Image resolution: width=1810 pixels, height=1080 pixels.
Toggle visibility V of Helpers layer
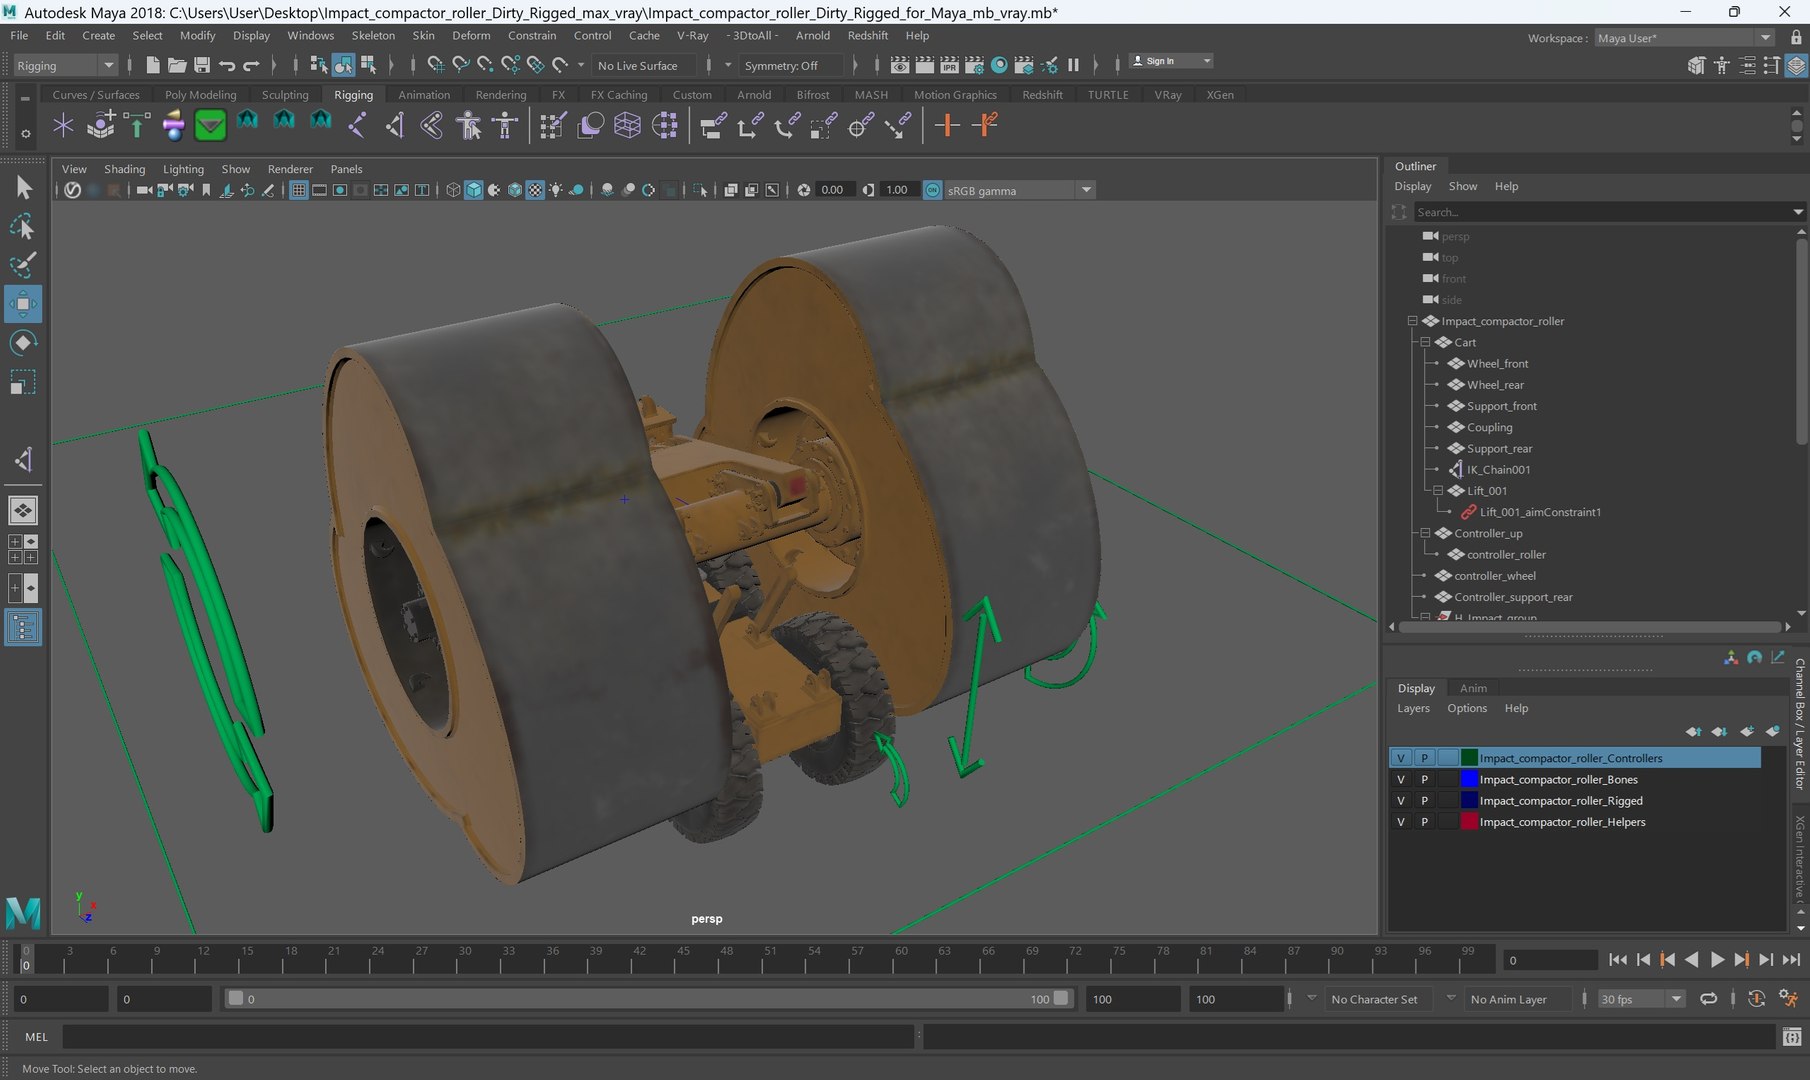(1400, 821)
